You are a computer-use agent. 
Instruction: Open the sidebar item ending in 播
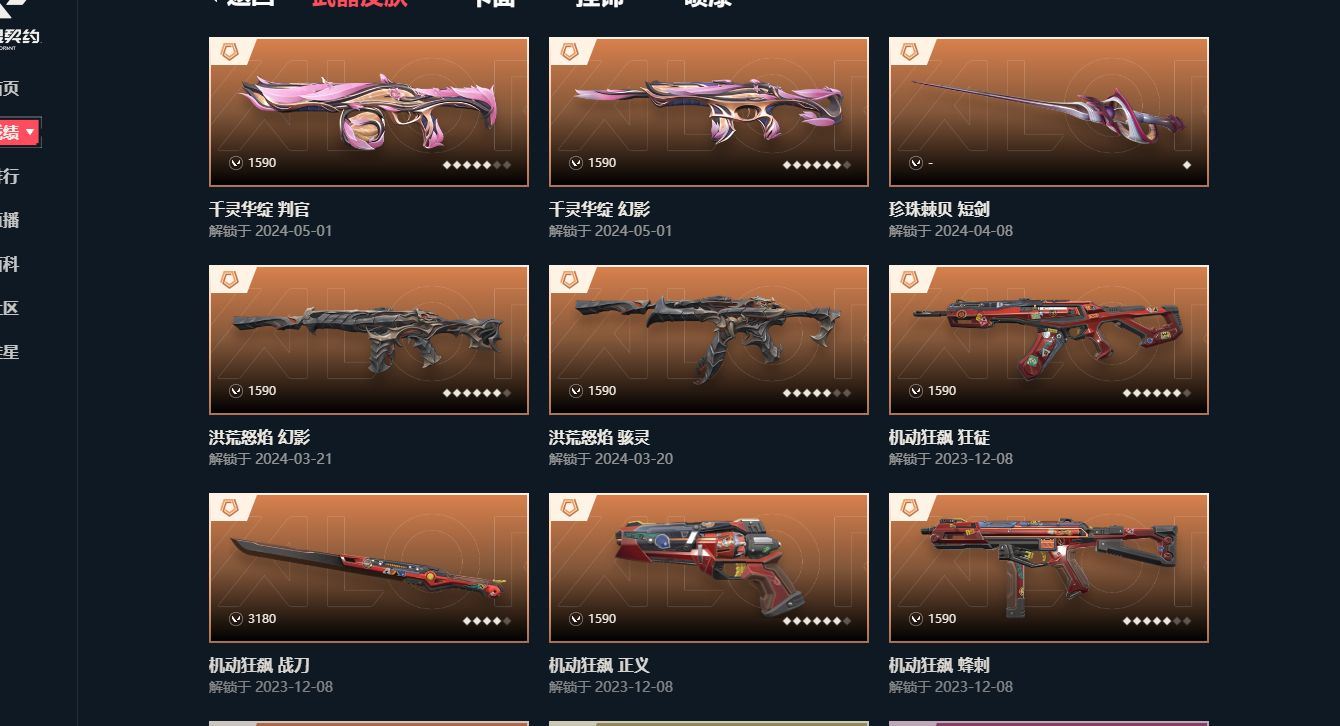[9, 220]
